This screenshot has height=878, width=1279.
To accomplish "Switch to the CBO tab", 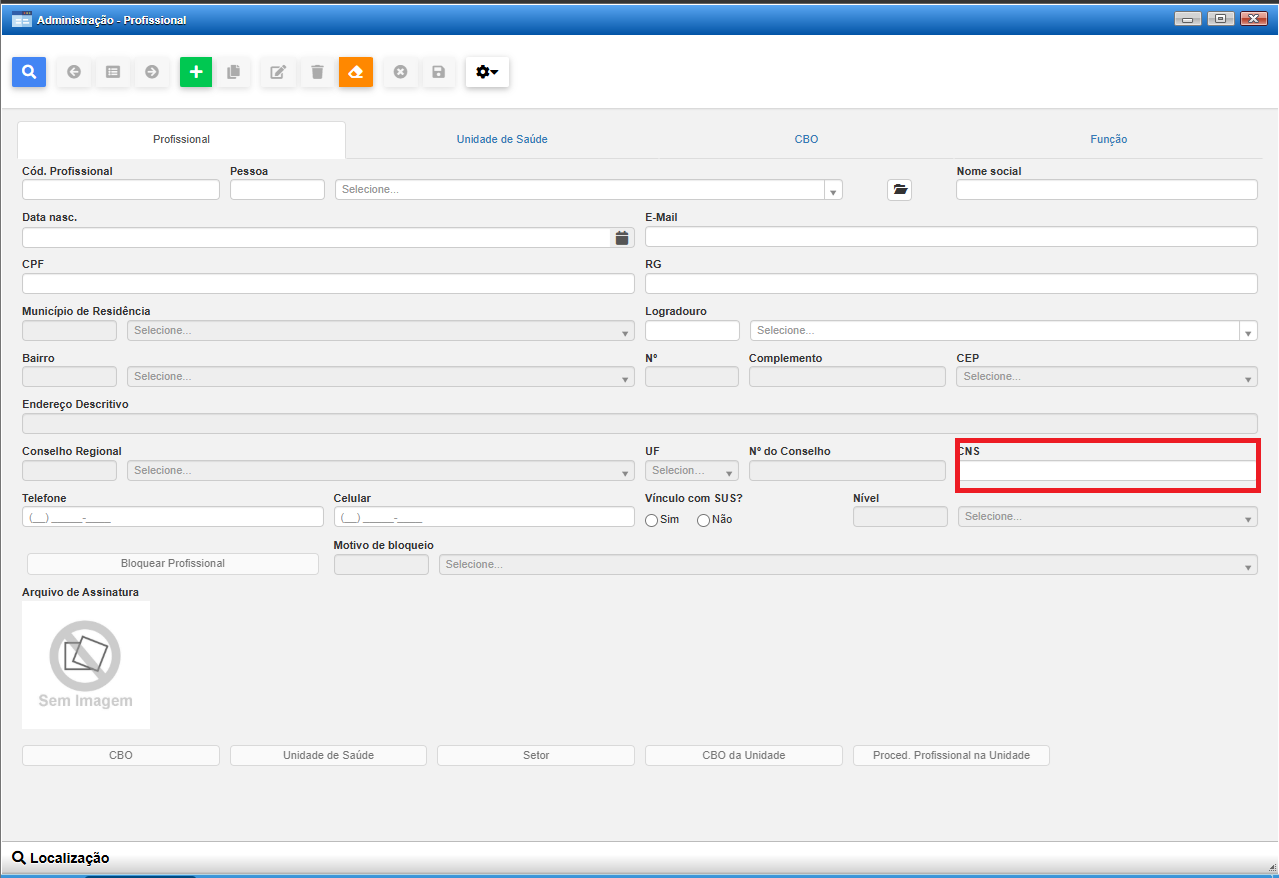I will pyautogui.click(x=806, y=139).
